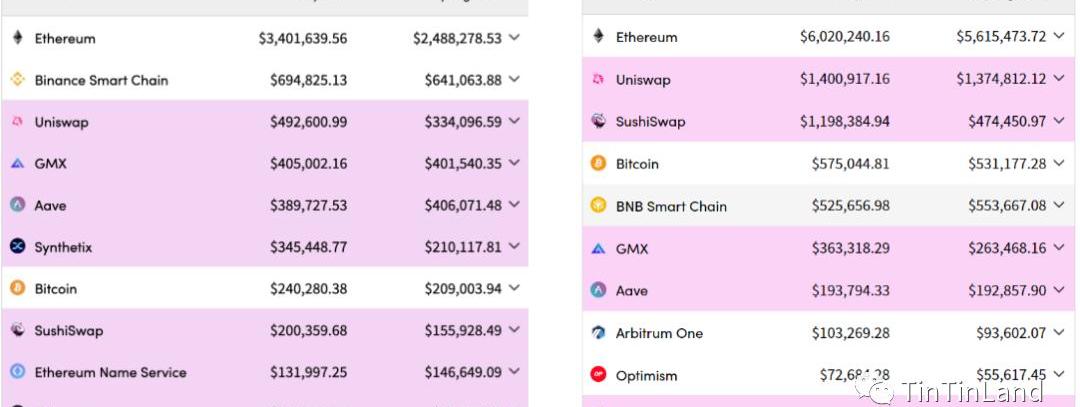The width and height of the screenshot is (1080, 407).
Task: Open the BNB Smart Chain project name
Action: tap(671, 206)
